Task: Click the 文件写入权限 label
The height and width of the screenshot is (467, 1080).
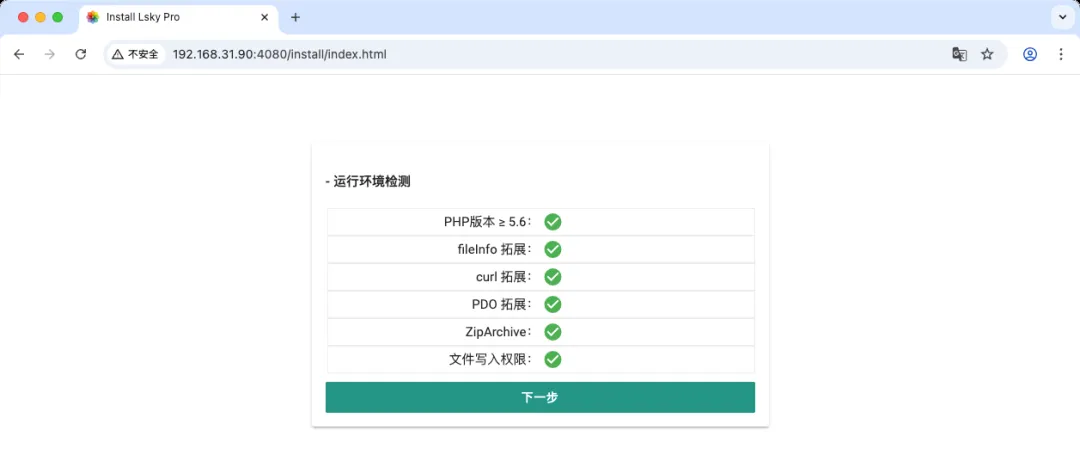Action: pos(490,360)
